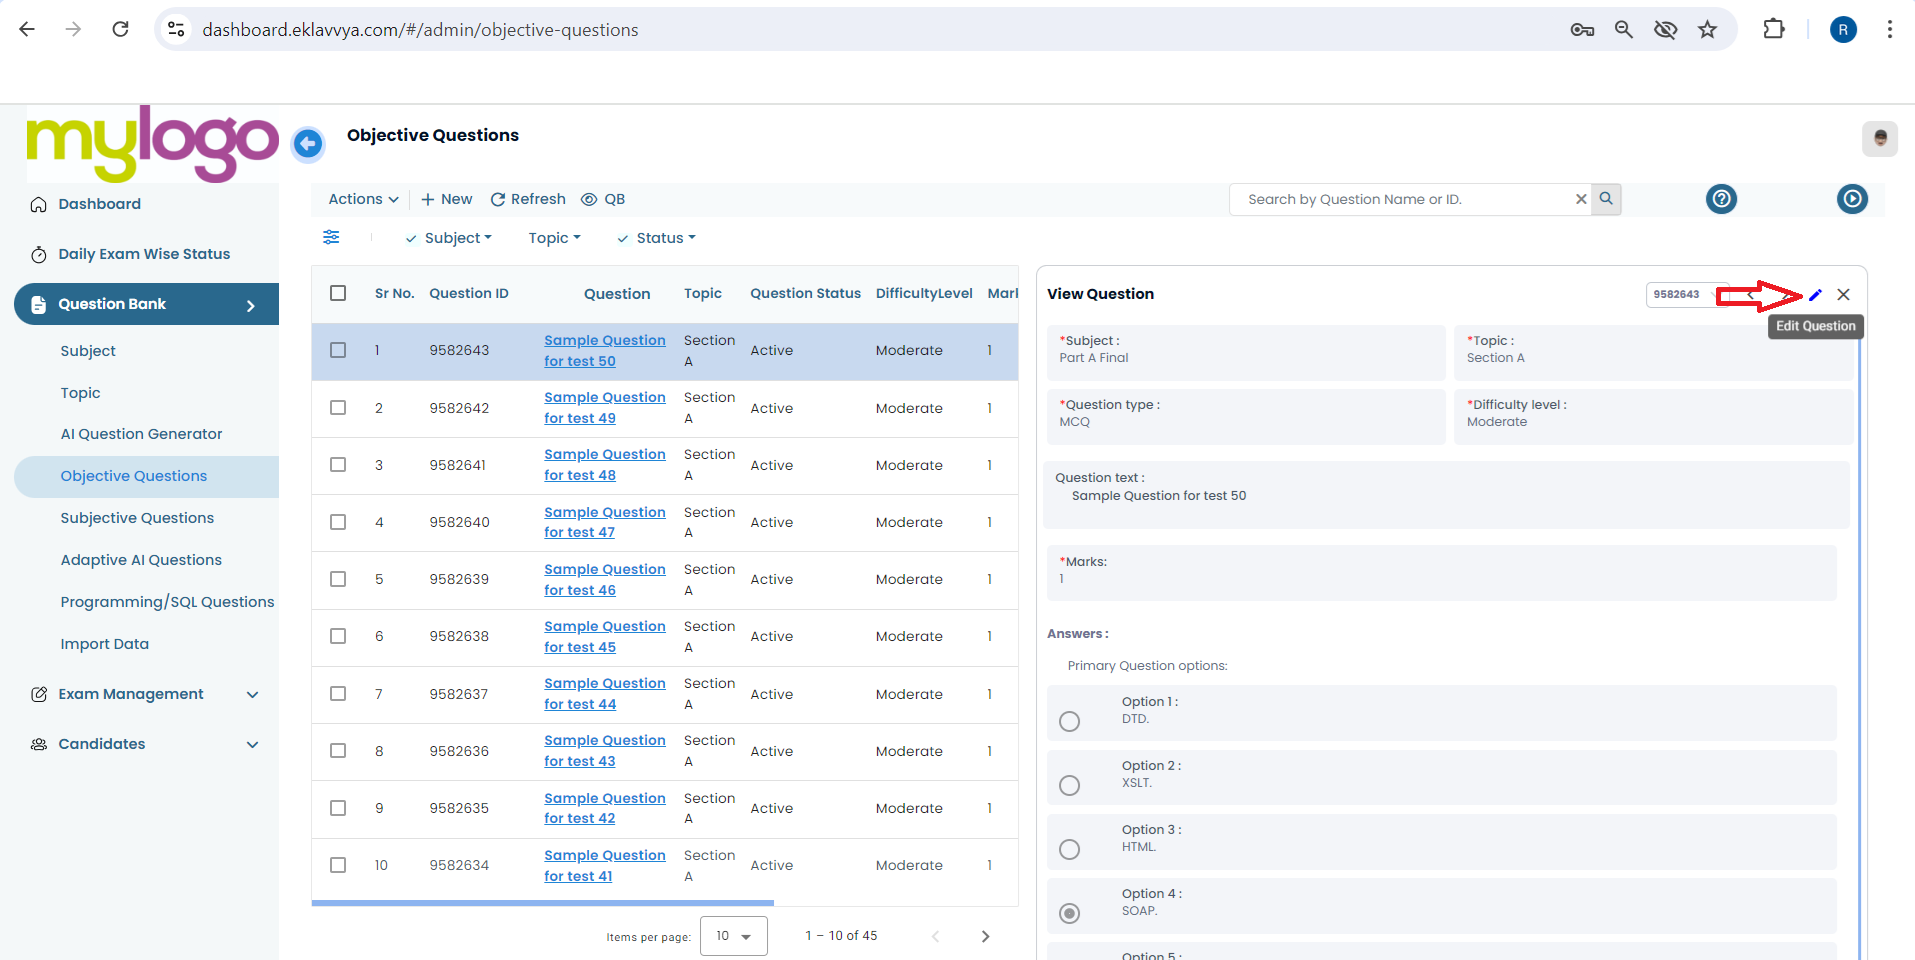Click the New question button
The height and width of the screenshot is (960, 1915).
pos(446,199)
